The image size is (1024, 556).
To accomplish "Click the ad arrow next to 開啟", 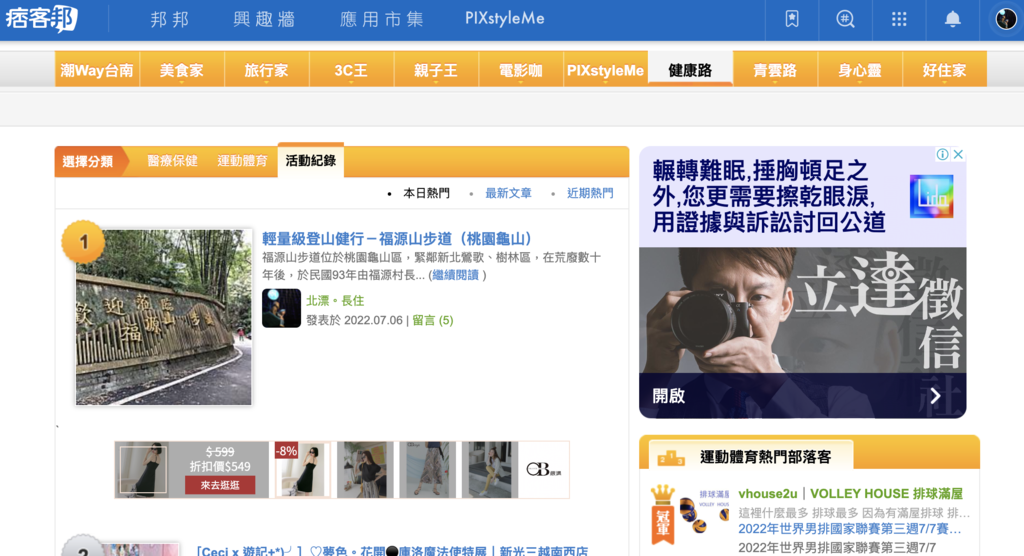I will (x=935, y=396).
